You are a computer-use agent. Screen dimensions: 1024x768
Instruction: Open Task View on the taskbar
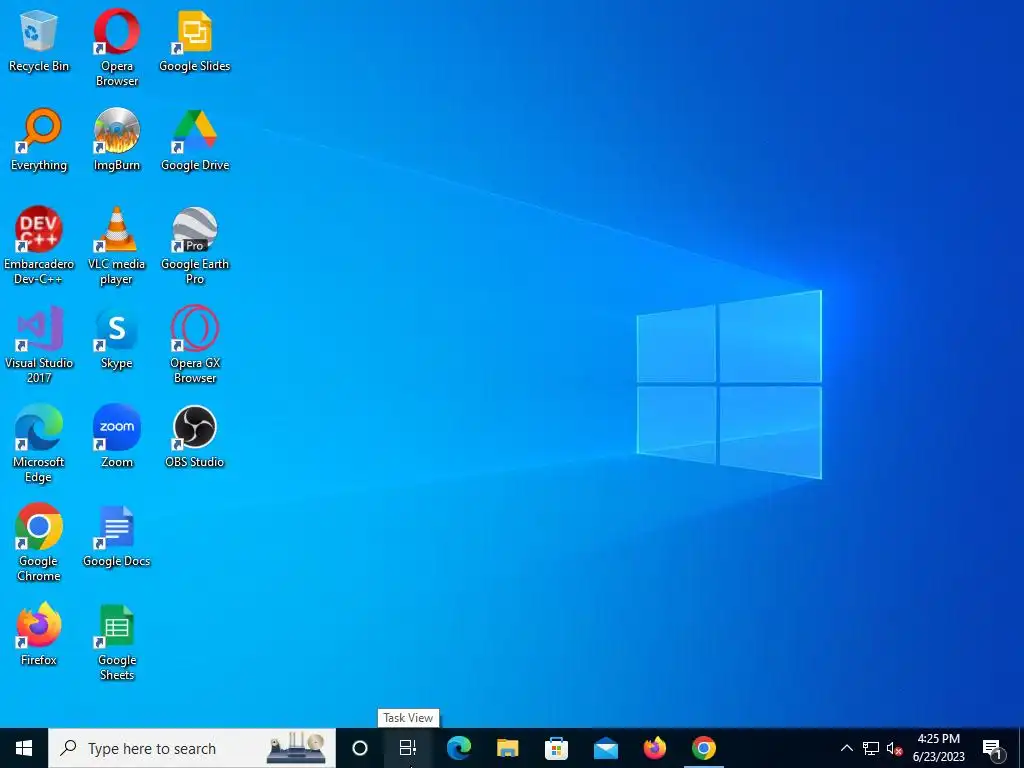(x=408, y=748)
